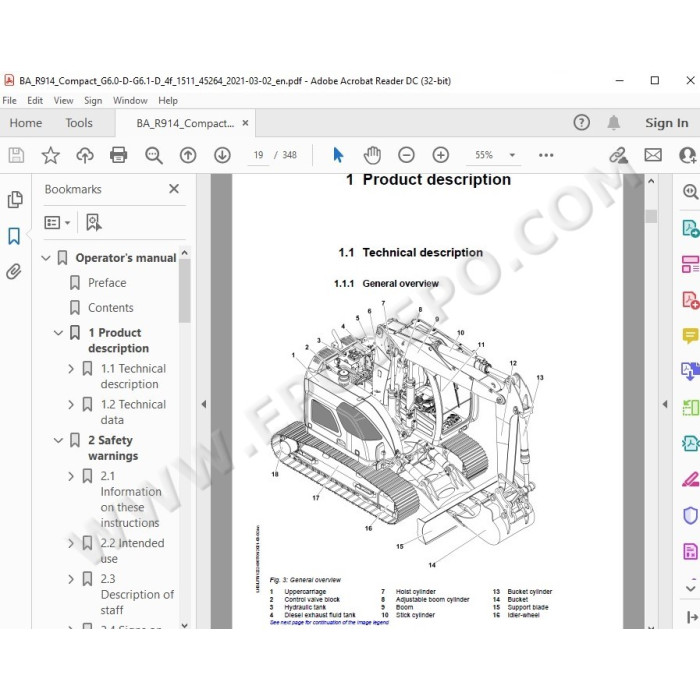This screenshot has height=700, width=700.
Task: Open the View menu
Action: tap(63, 100)
